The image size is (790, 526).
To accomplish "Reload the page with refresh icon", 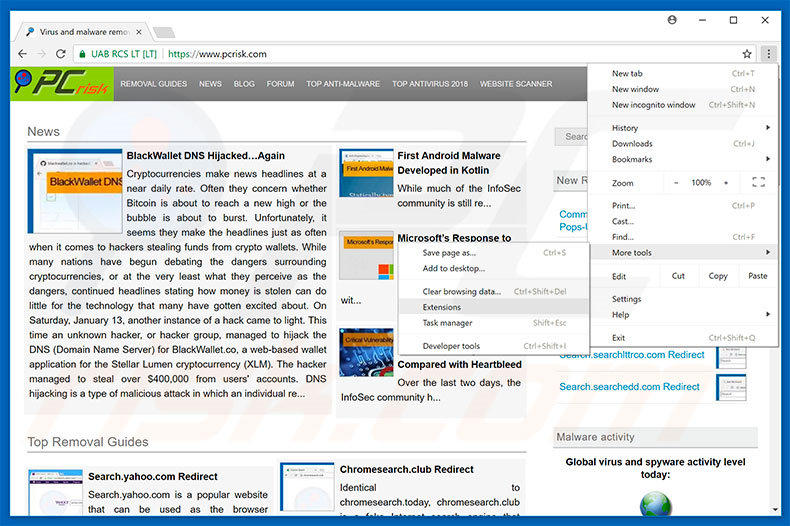I will [x=60, y=53].
